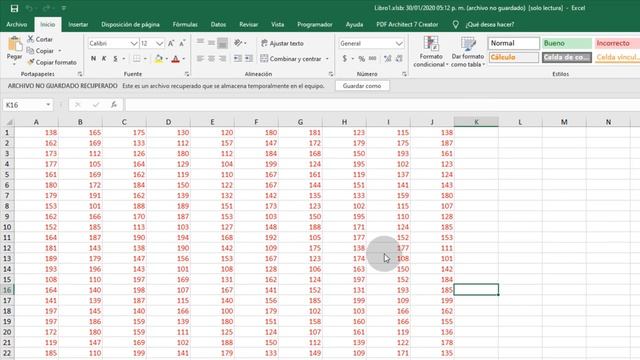Align text to bottom of cell
This screenshot has width=640, height=360.
(x=222, y=43)
